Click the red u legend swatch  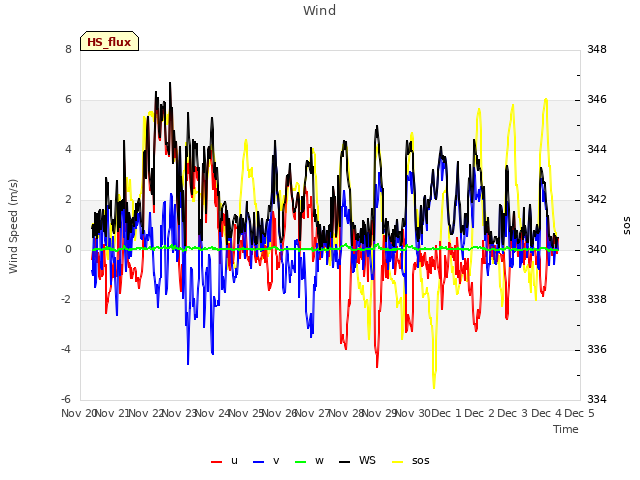[x=216, y=462]
